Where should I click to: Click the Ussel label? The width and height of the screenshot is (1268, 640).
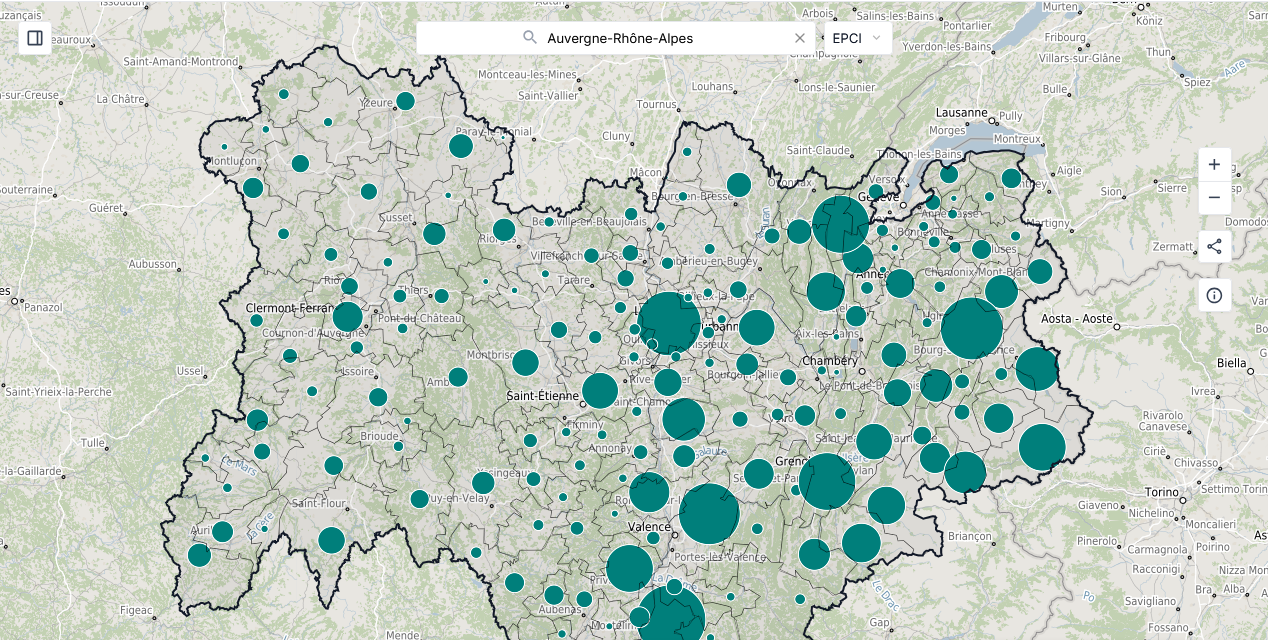coord(189,371)
